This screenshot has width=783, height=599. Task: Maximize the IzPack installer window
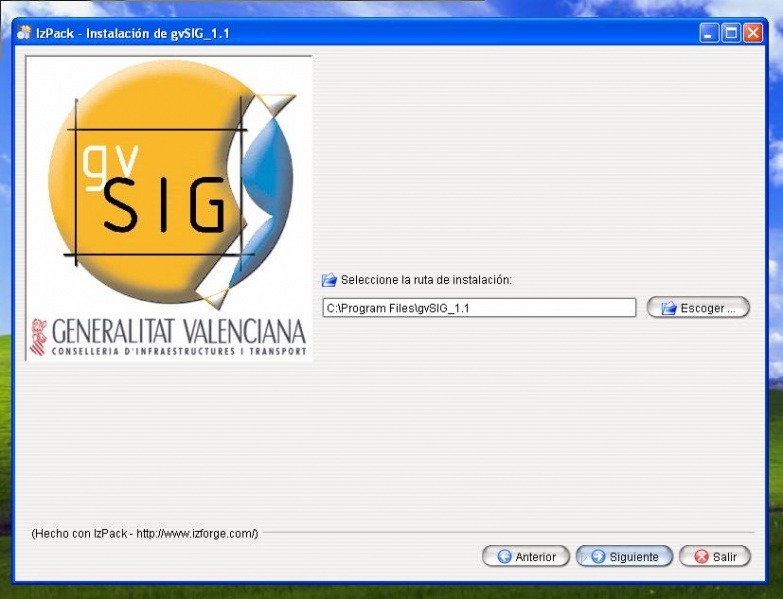coord(731,33)
